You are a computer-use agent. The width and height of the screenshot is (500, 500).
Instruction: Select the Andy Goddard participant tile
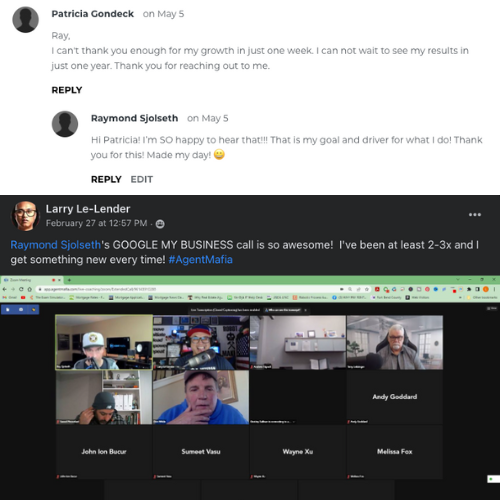pyautogui.click(x=395, y=397)
